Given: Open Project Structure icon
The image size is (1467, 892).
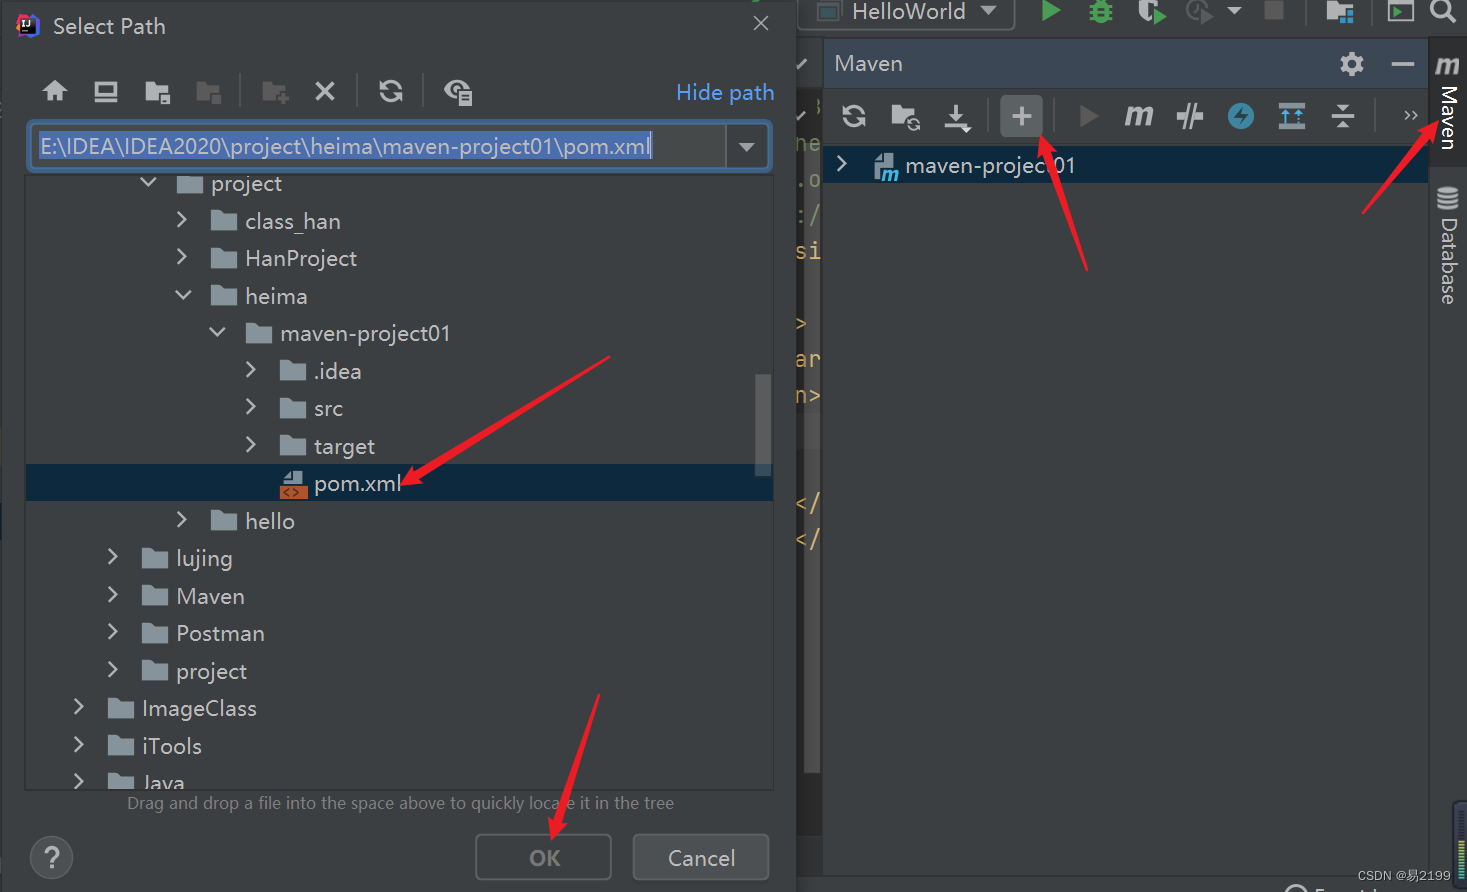Looking at the screenshot, I should (1340, 12).
